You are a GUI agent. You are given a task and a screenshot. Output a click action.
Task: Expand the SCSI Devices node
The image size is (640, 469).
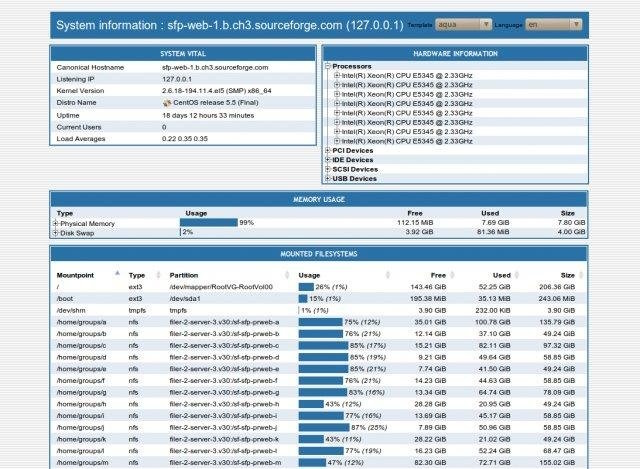point(328,169)
